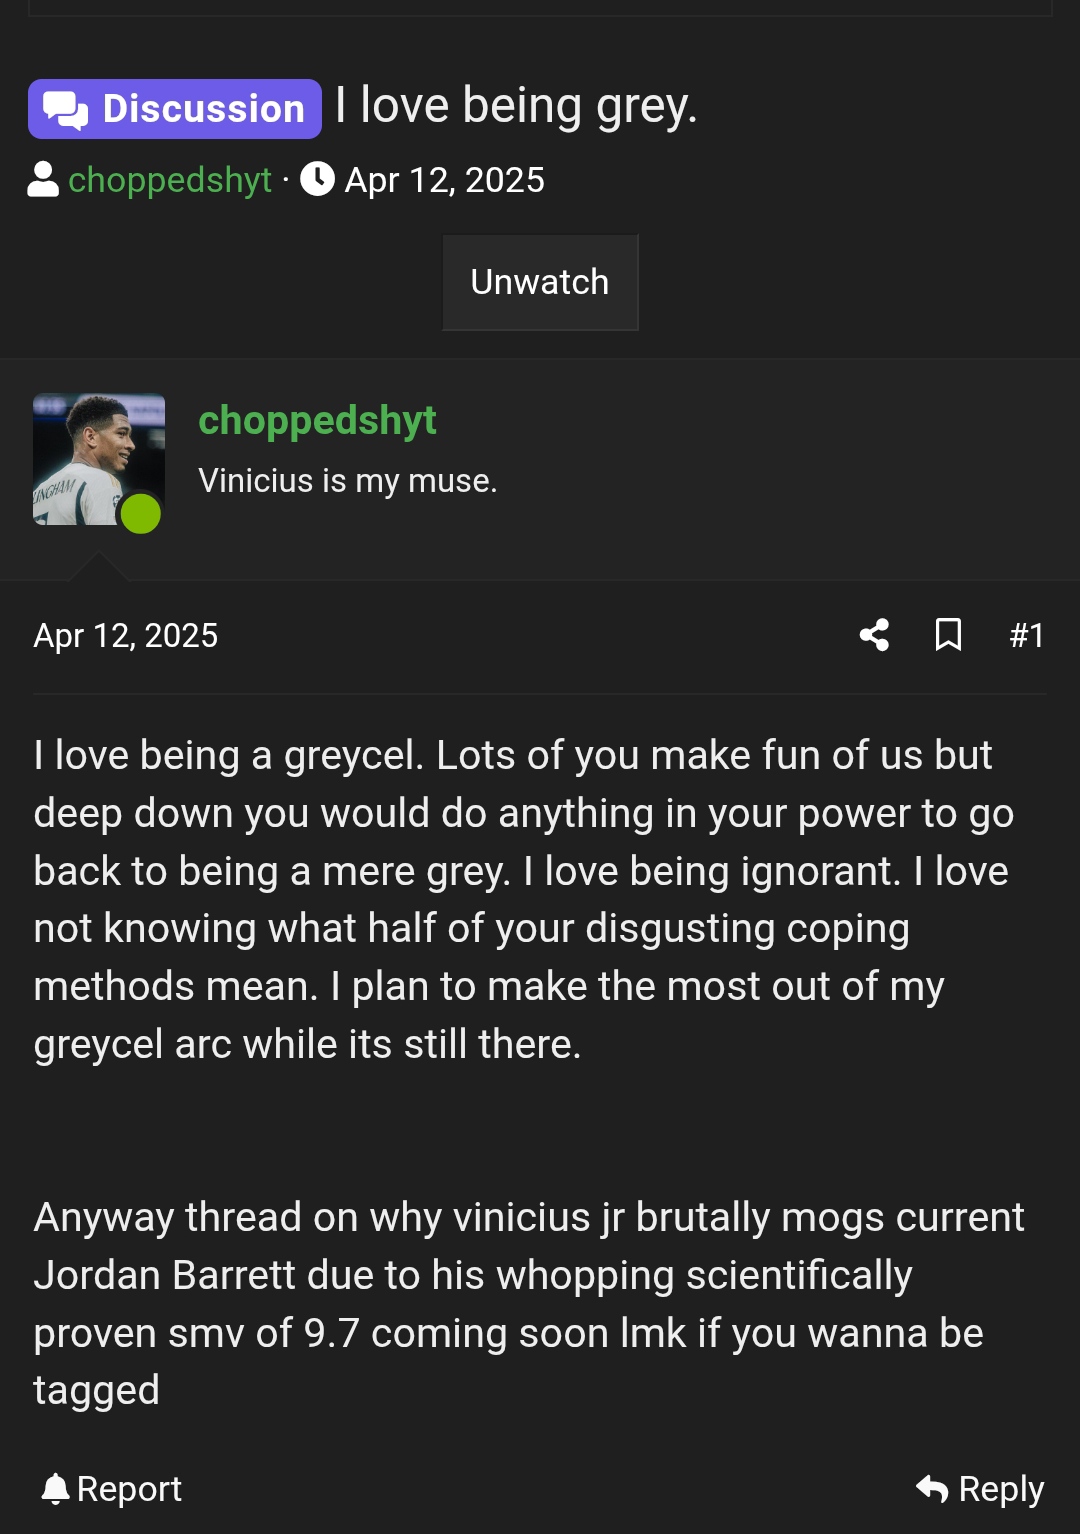Click the "Vinicius is my muse." user title
The width and height of the screenshot is (1080, 1534).
(348, 481)
